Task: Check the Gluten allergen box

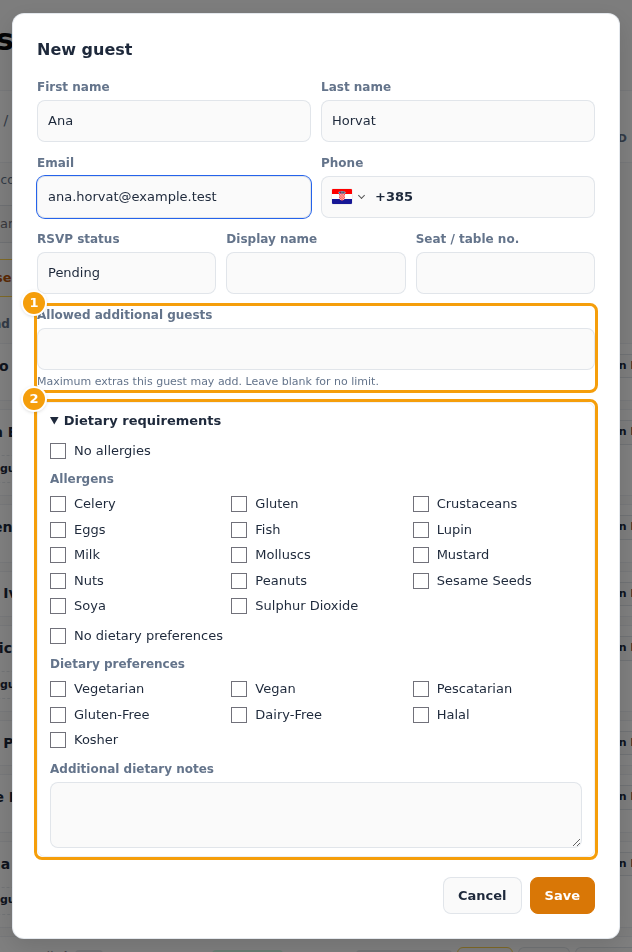Action: [x=239, y=504]
